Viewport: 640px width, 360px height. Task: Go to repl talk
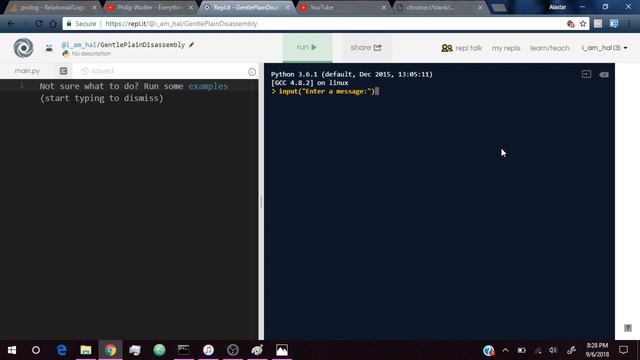462,48
